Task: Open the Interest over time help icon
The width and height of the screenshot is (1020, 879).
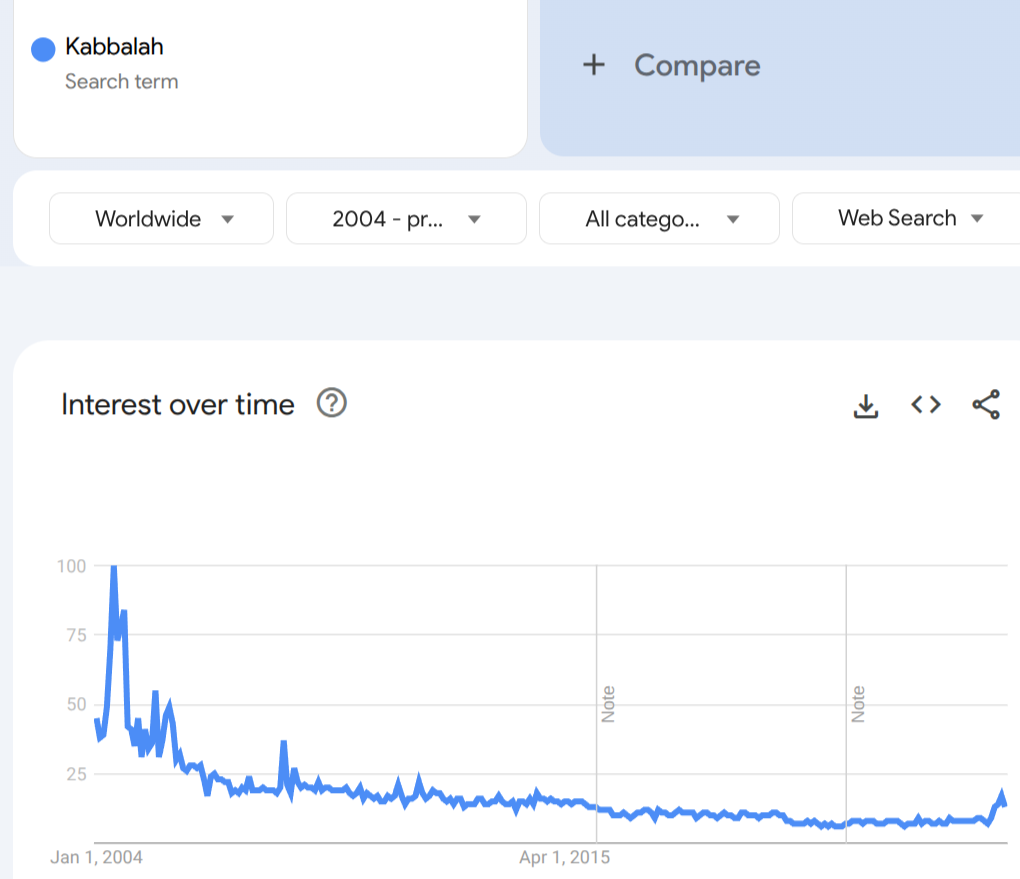Action: tap(331, 403)
